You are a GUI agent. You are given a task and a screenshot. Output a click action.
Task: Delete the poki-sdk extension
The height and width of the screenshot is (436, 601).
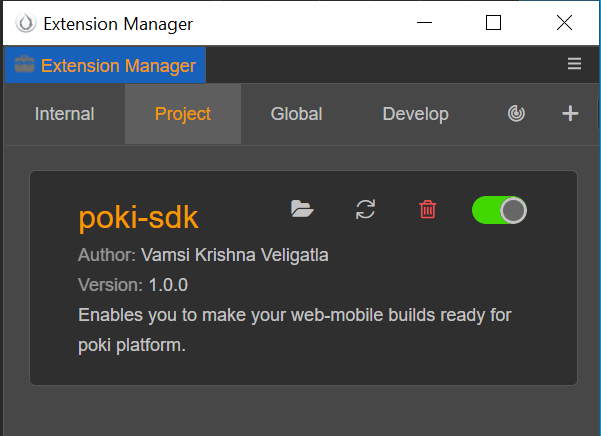click(428, 209)
